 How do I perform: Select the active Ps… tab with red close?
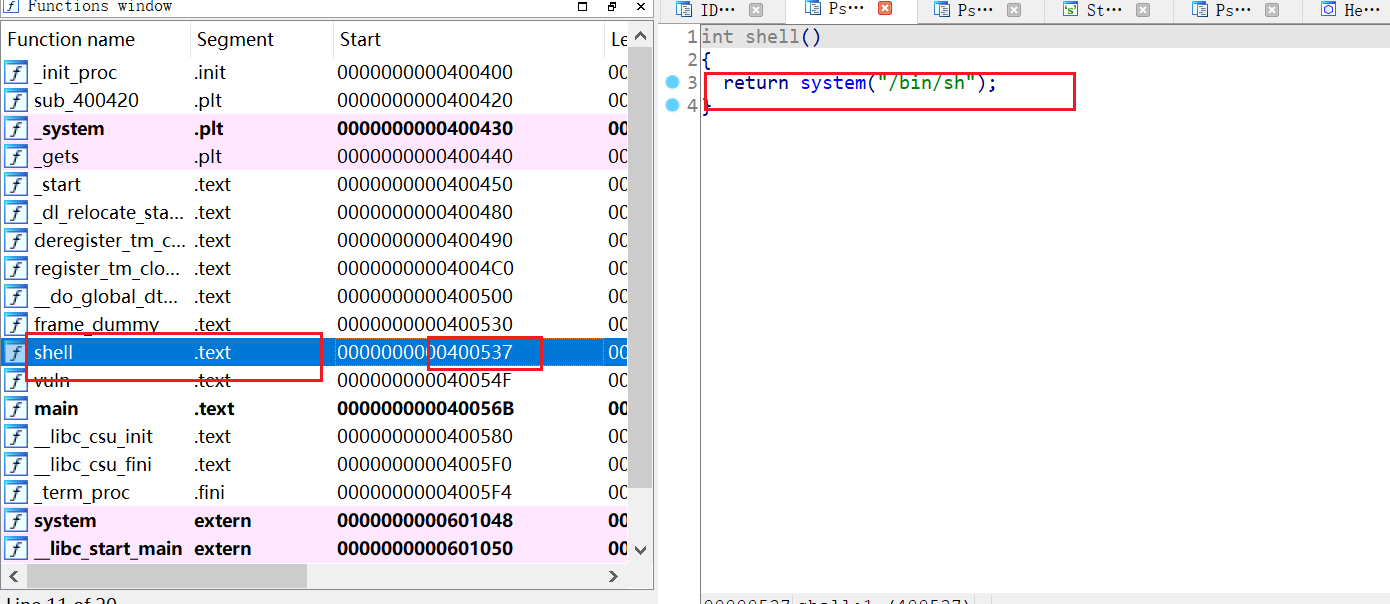click(850, 10)
